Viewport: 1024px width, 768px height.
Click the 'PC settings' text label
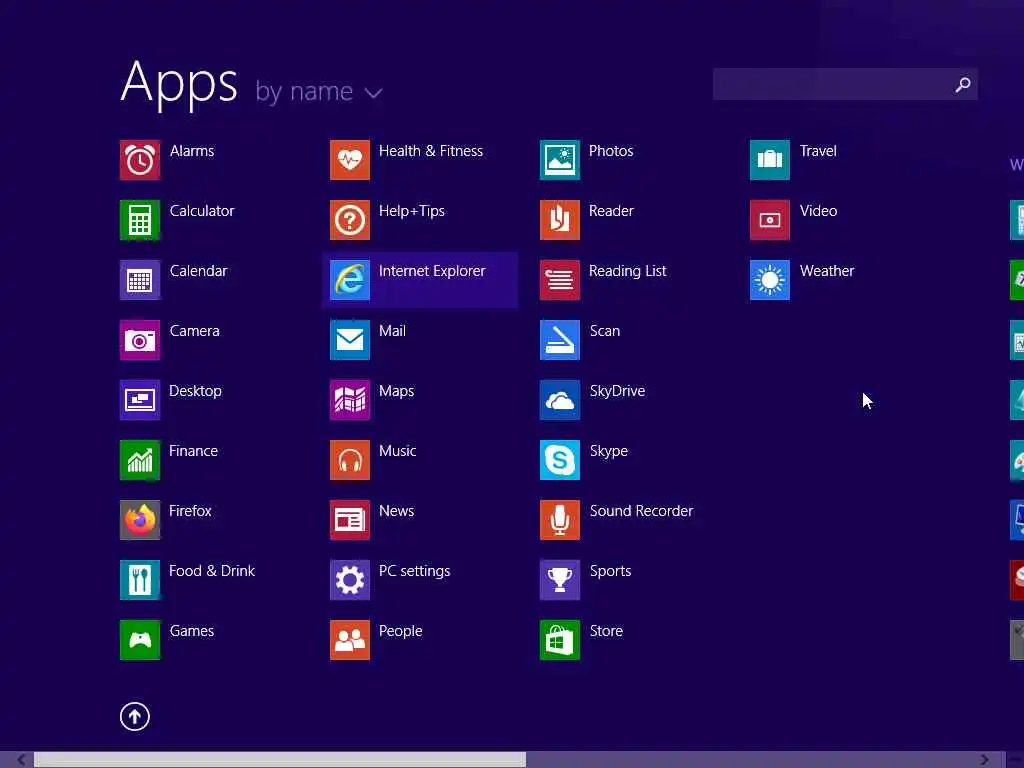click(x=414, y=571)
